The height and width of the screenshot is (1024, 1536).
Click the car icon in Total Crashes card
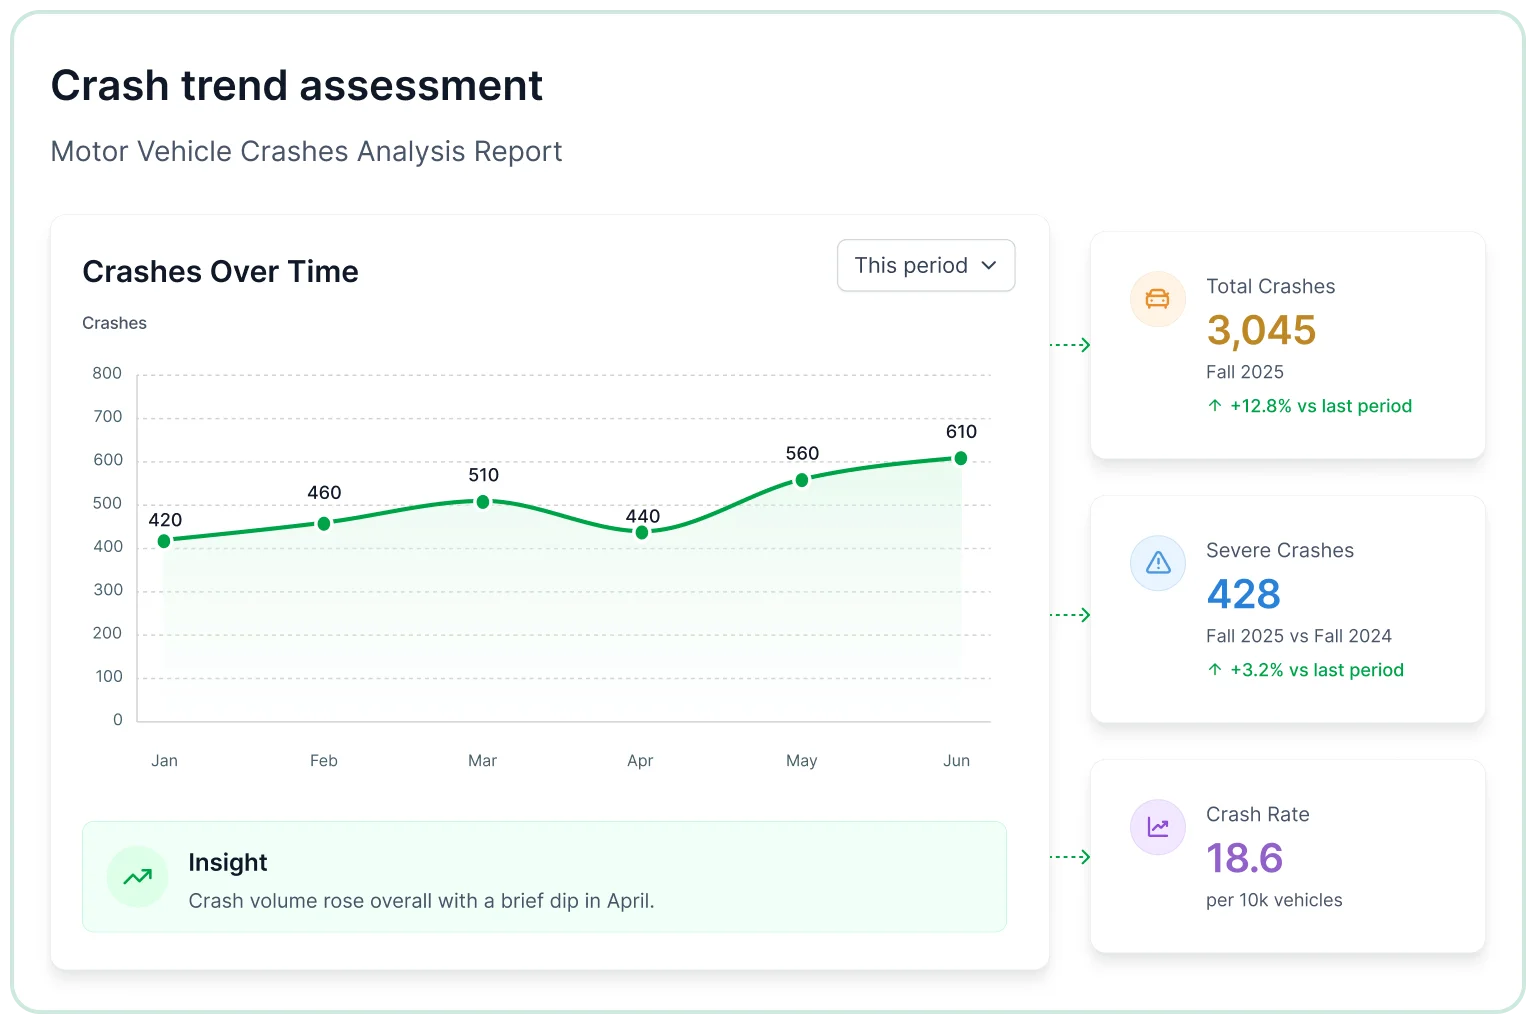[1158, 299]
